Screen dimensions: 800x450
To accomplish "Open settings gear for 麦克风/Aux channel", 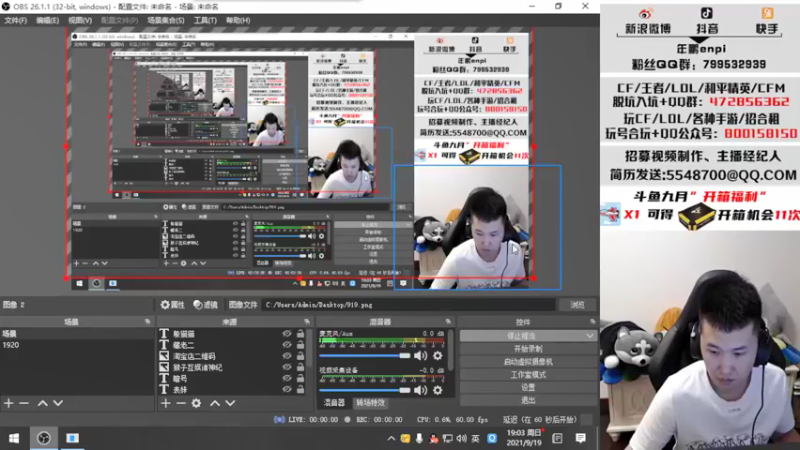I will point(438,356).
